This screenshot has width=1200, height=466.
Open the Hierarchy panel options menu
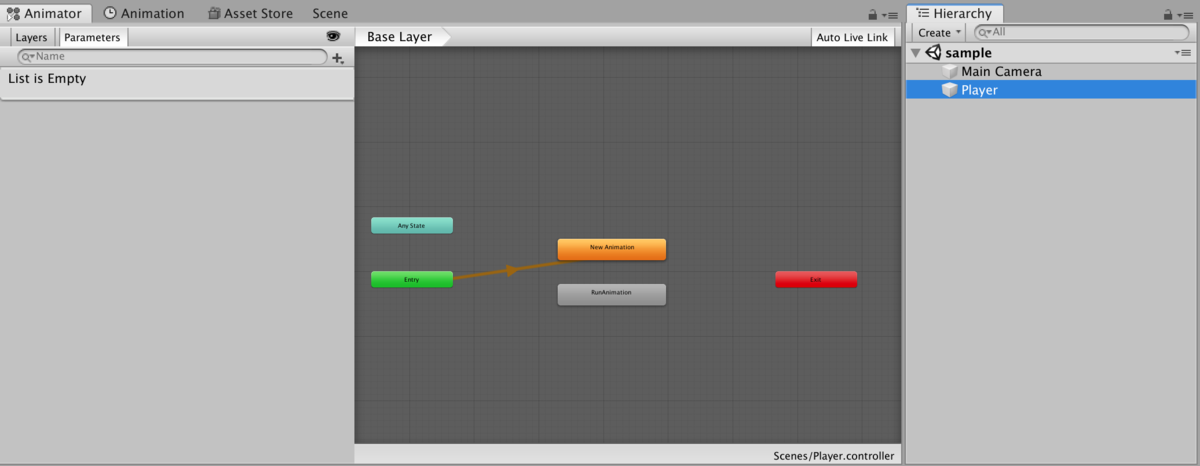[1186, 15]
